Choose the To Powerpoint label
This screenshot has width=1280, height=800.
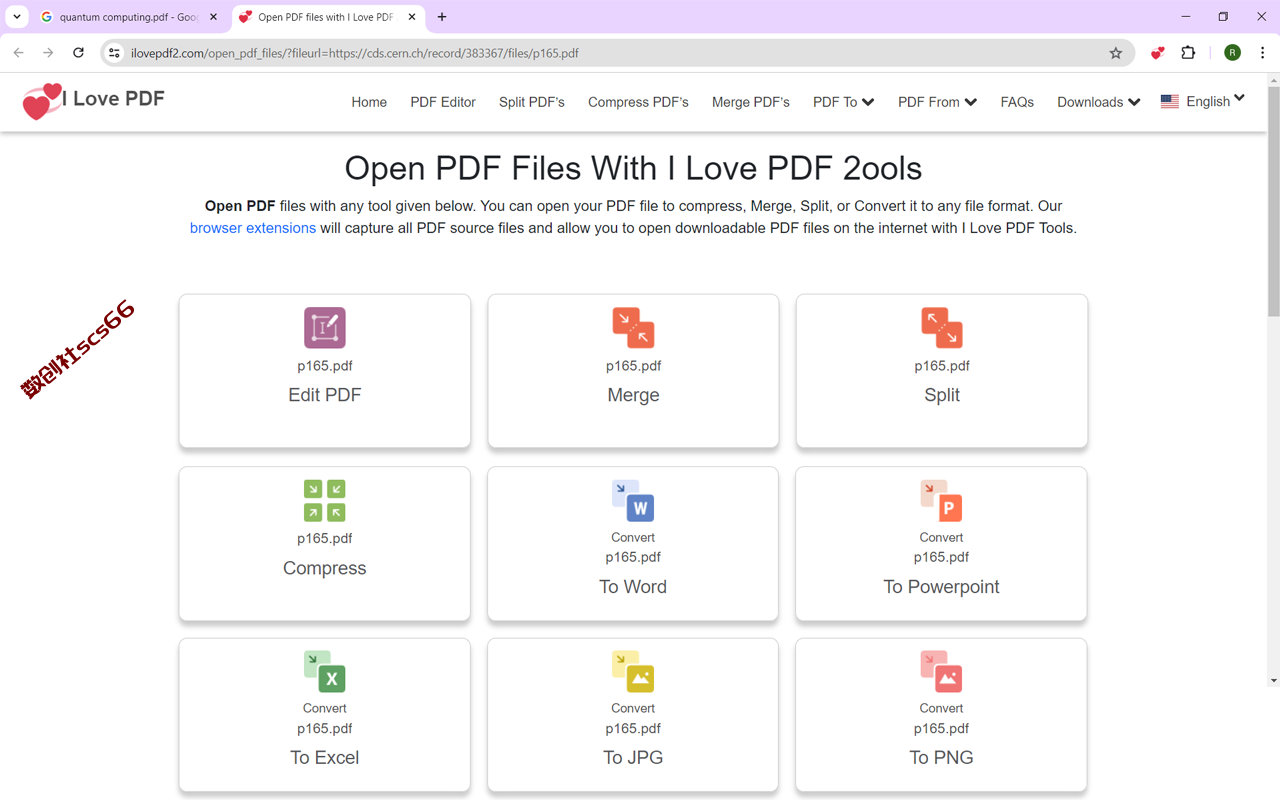942,587
